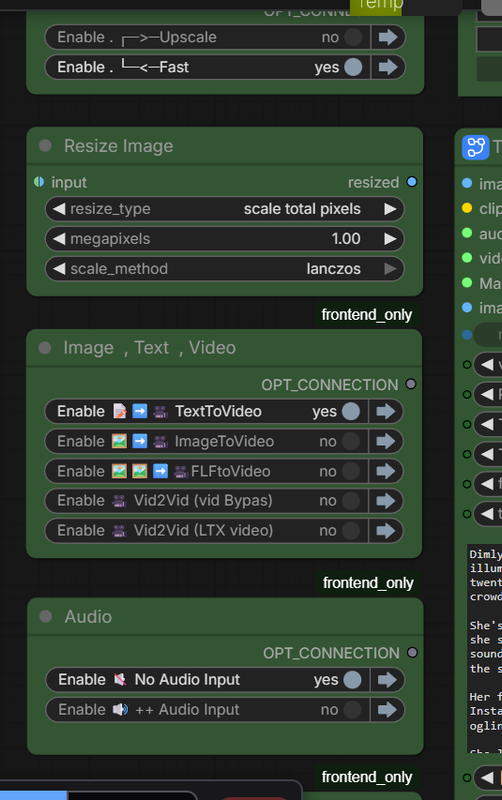Click the arrow icon for Vid2Vid (LTX video)
Image resolution: width=502 pixels, height=800 pixels.
point(386,531)
